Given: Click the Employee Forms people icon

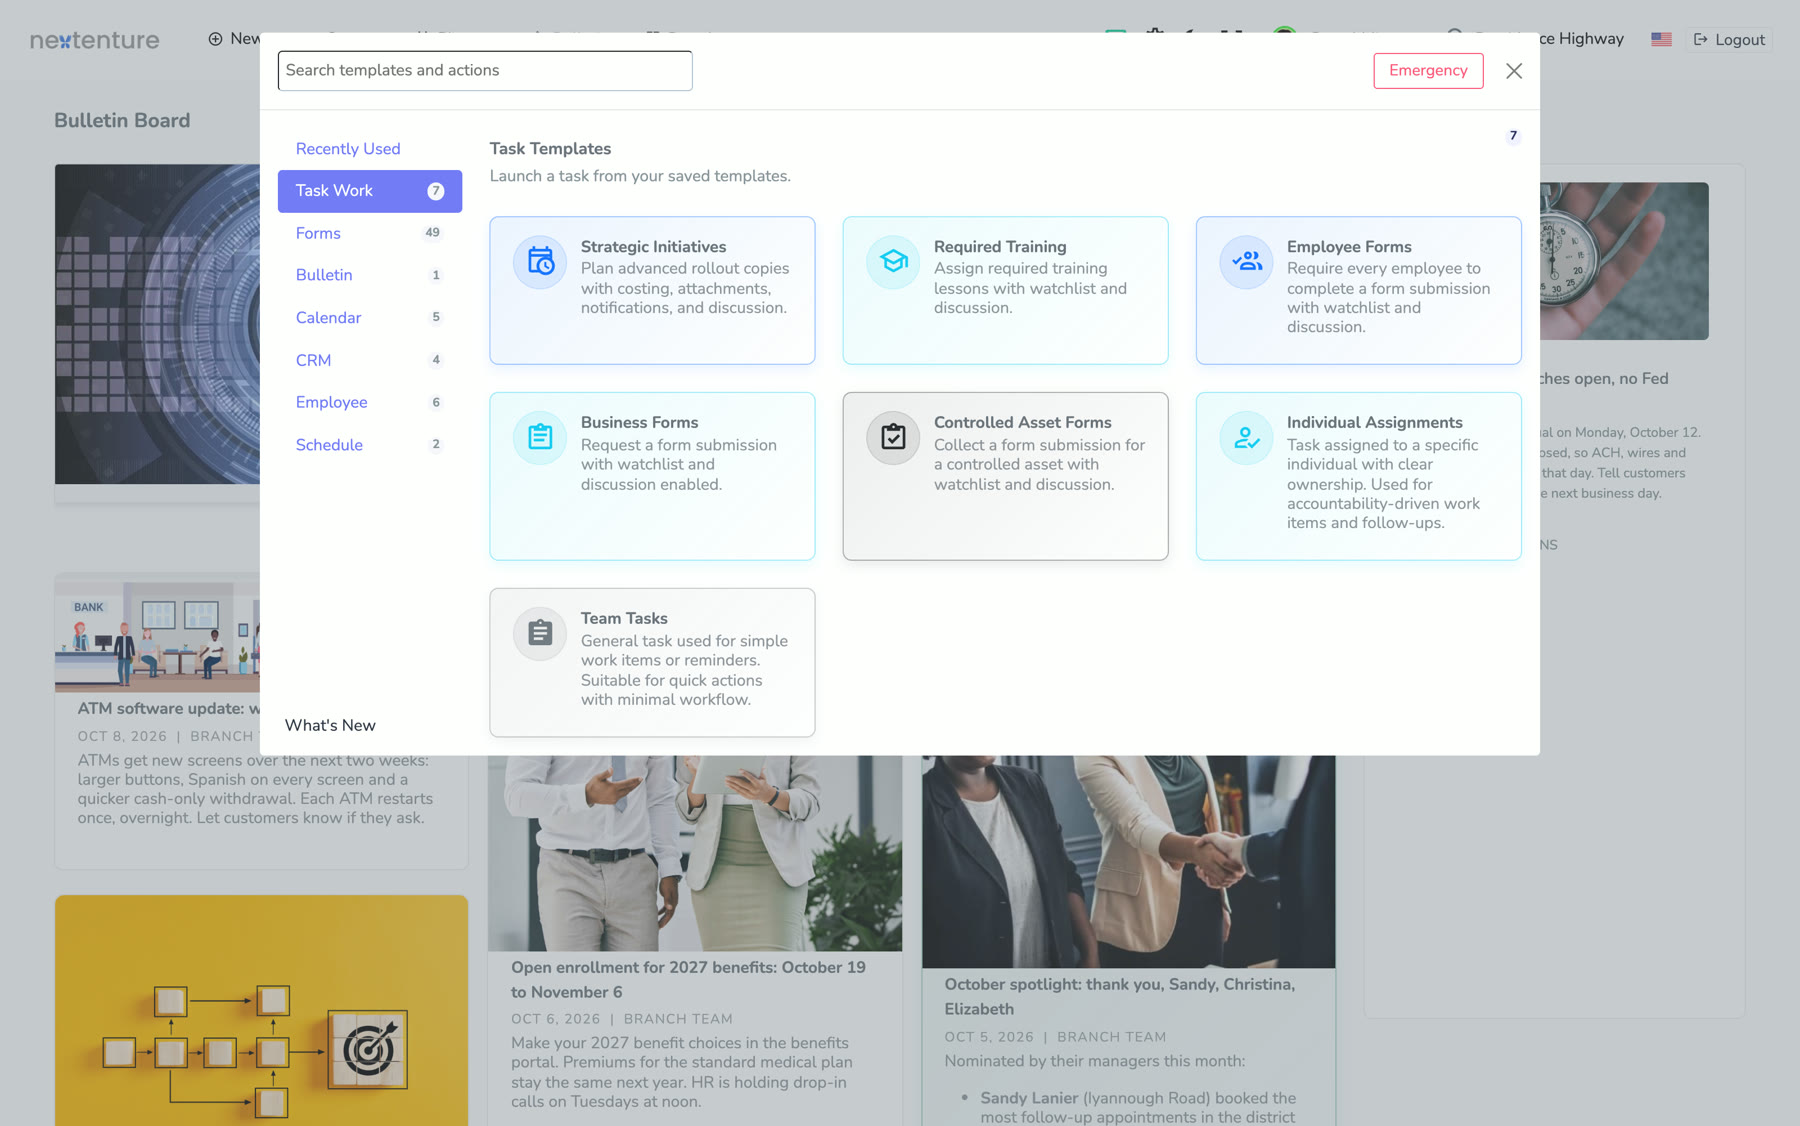Looking at the screenshot, I should [1246, 262].
